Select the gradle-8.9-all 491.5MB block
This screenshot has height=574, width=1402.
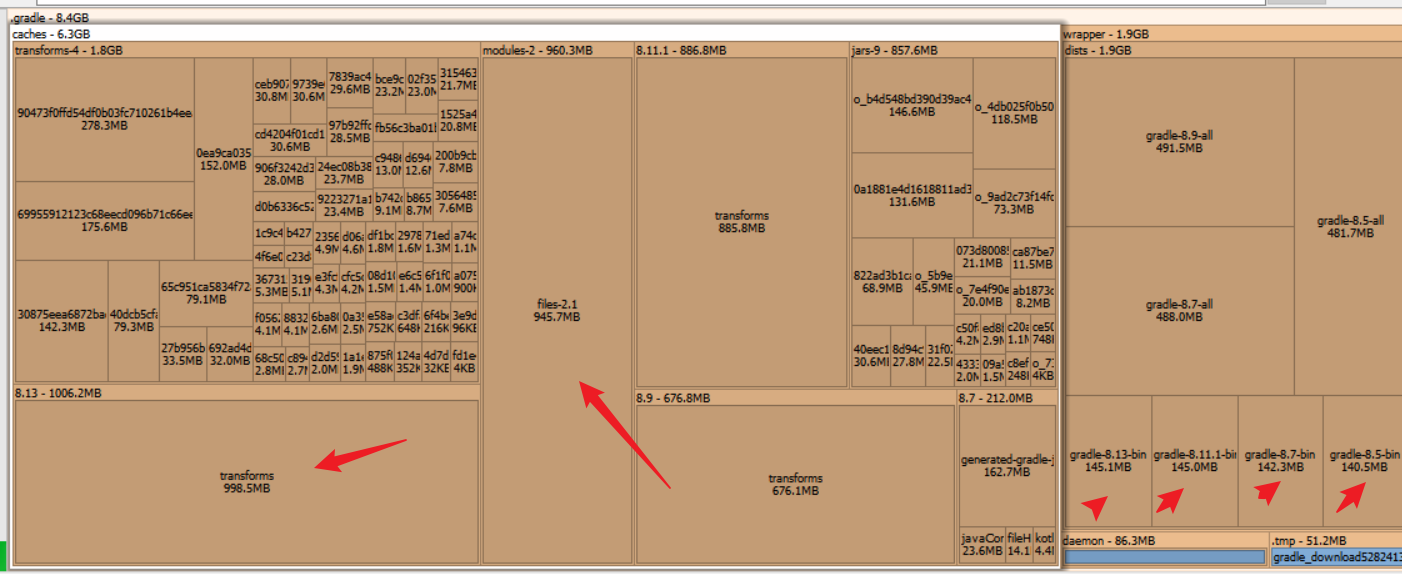point(1179,142)
